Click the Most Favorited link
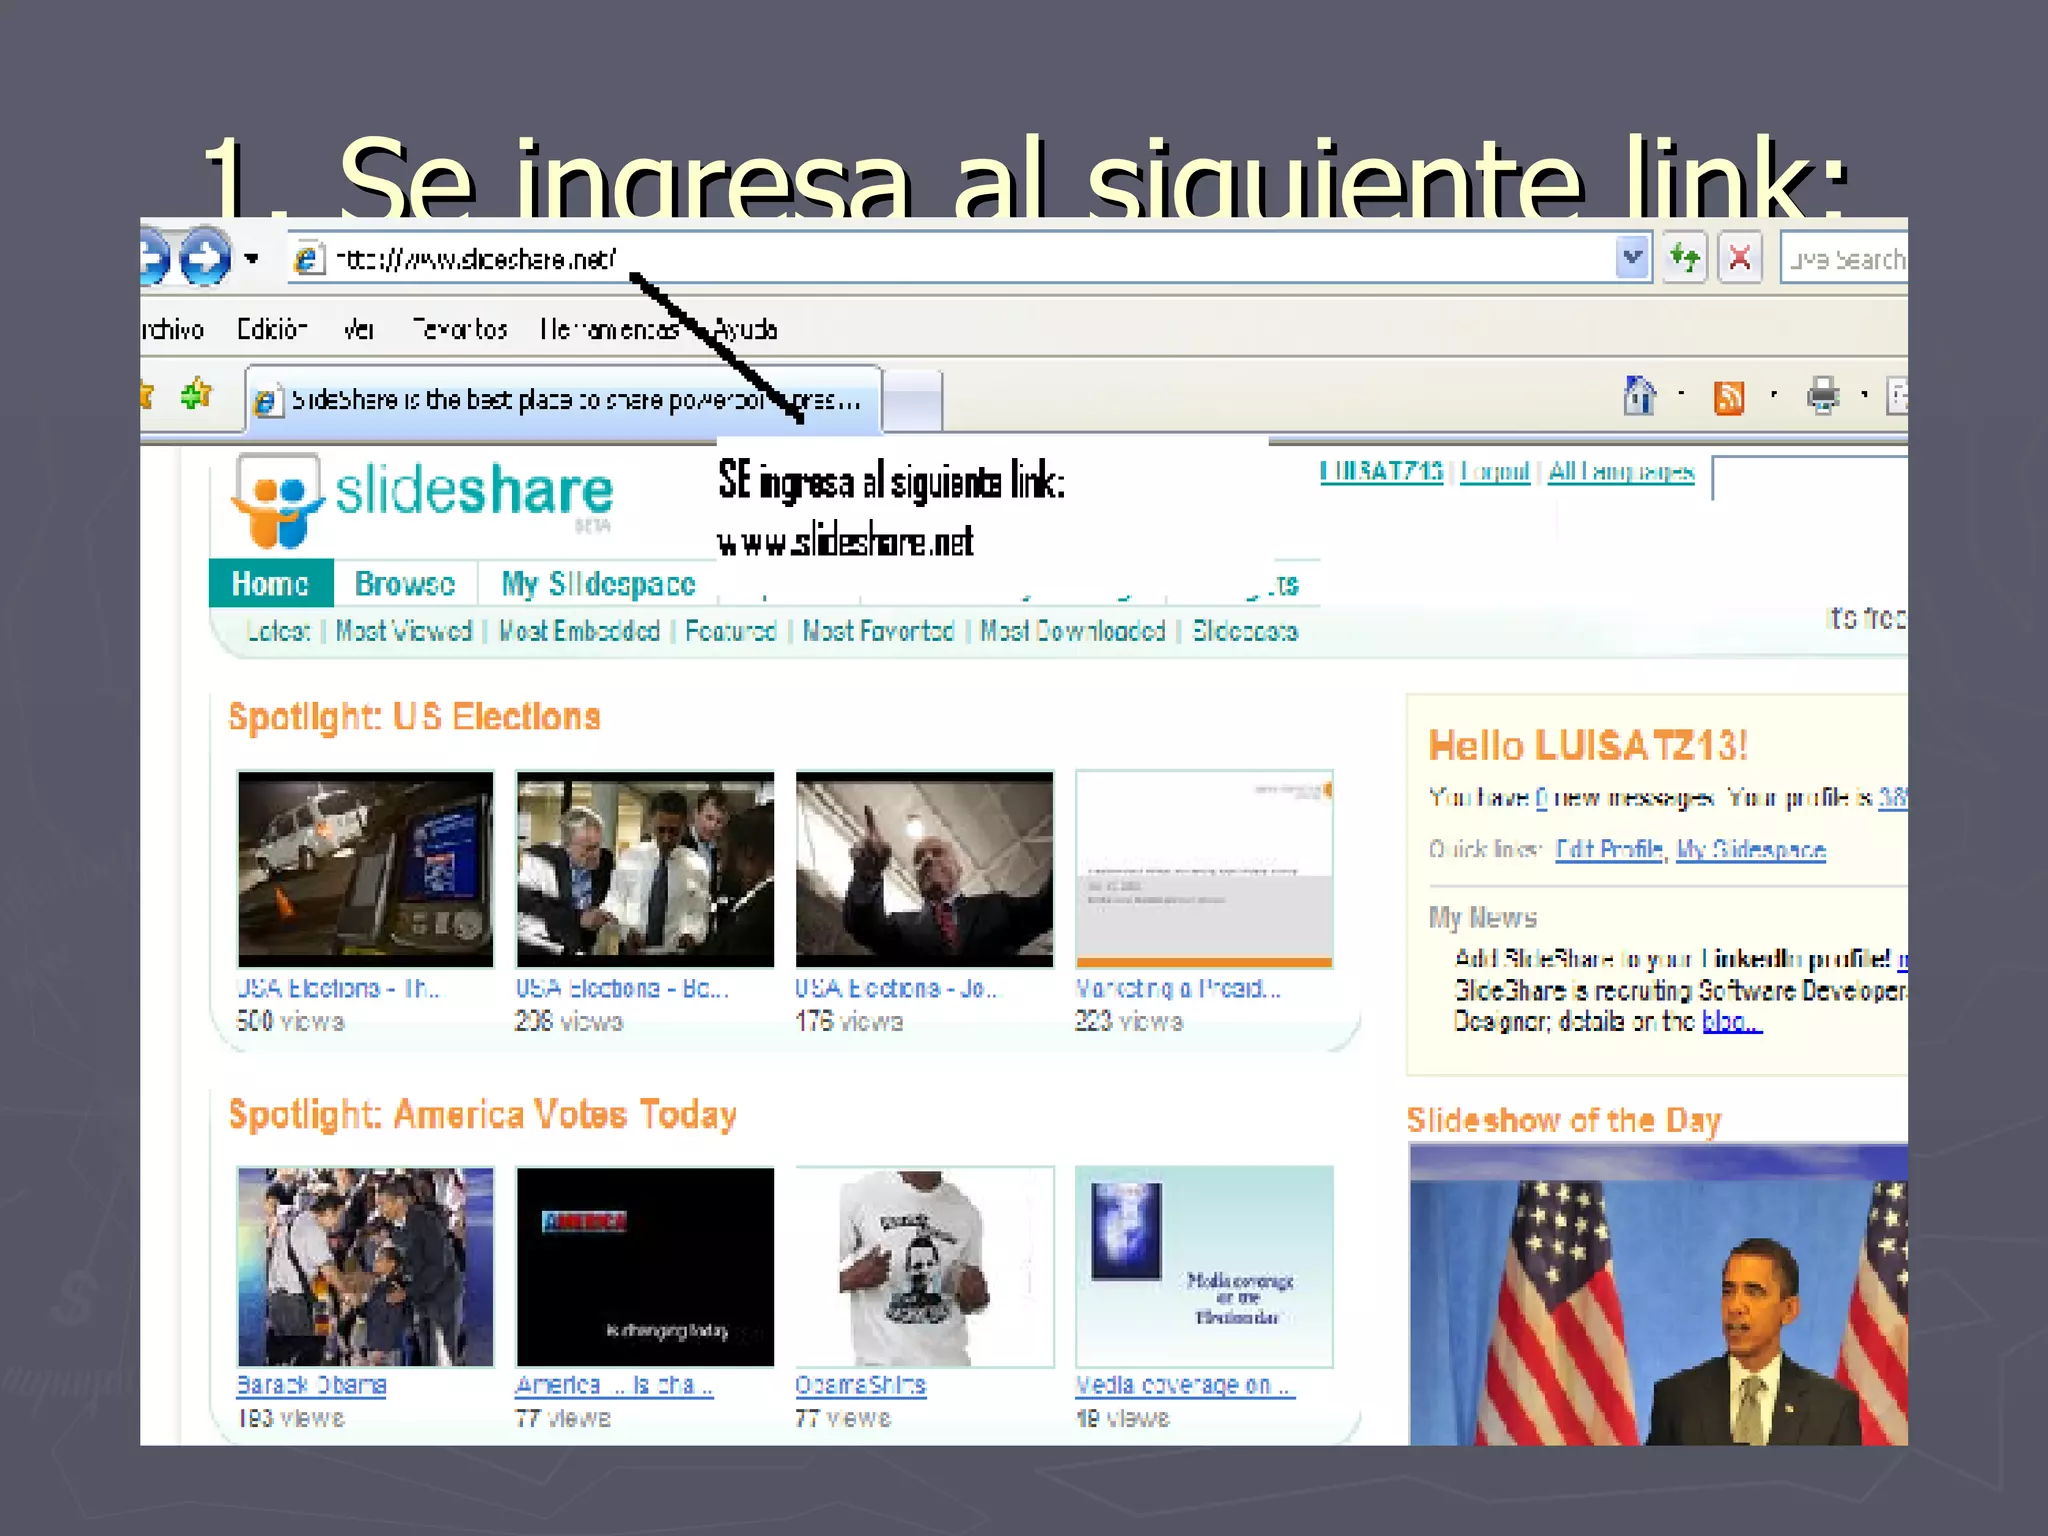 [878, 631]
